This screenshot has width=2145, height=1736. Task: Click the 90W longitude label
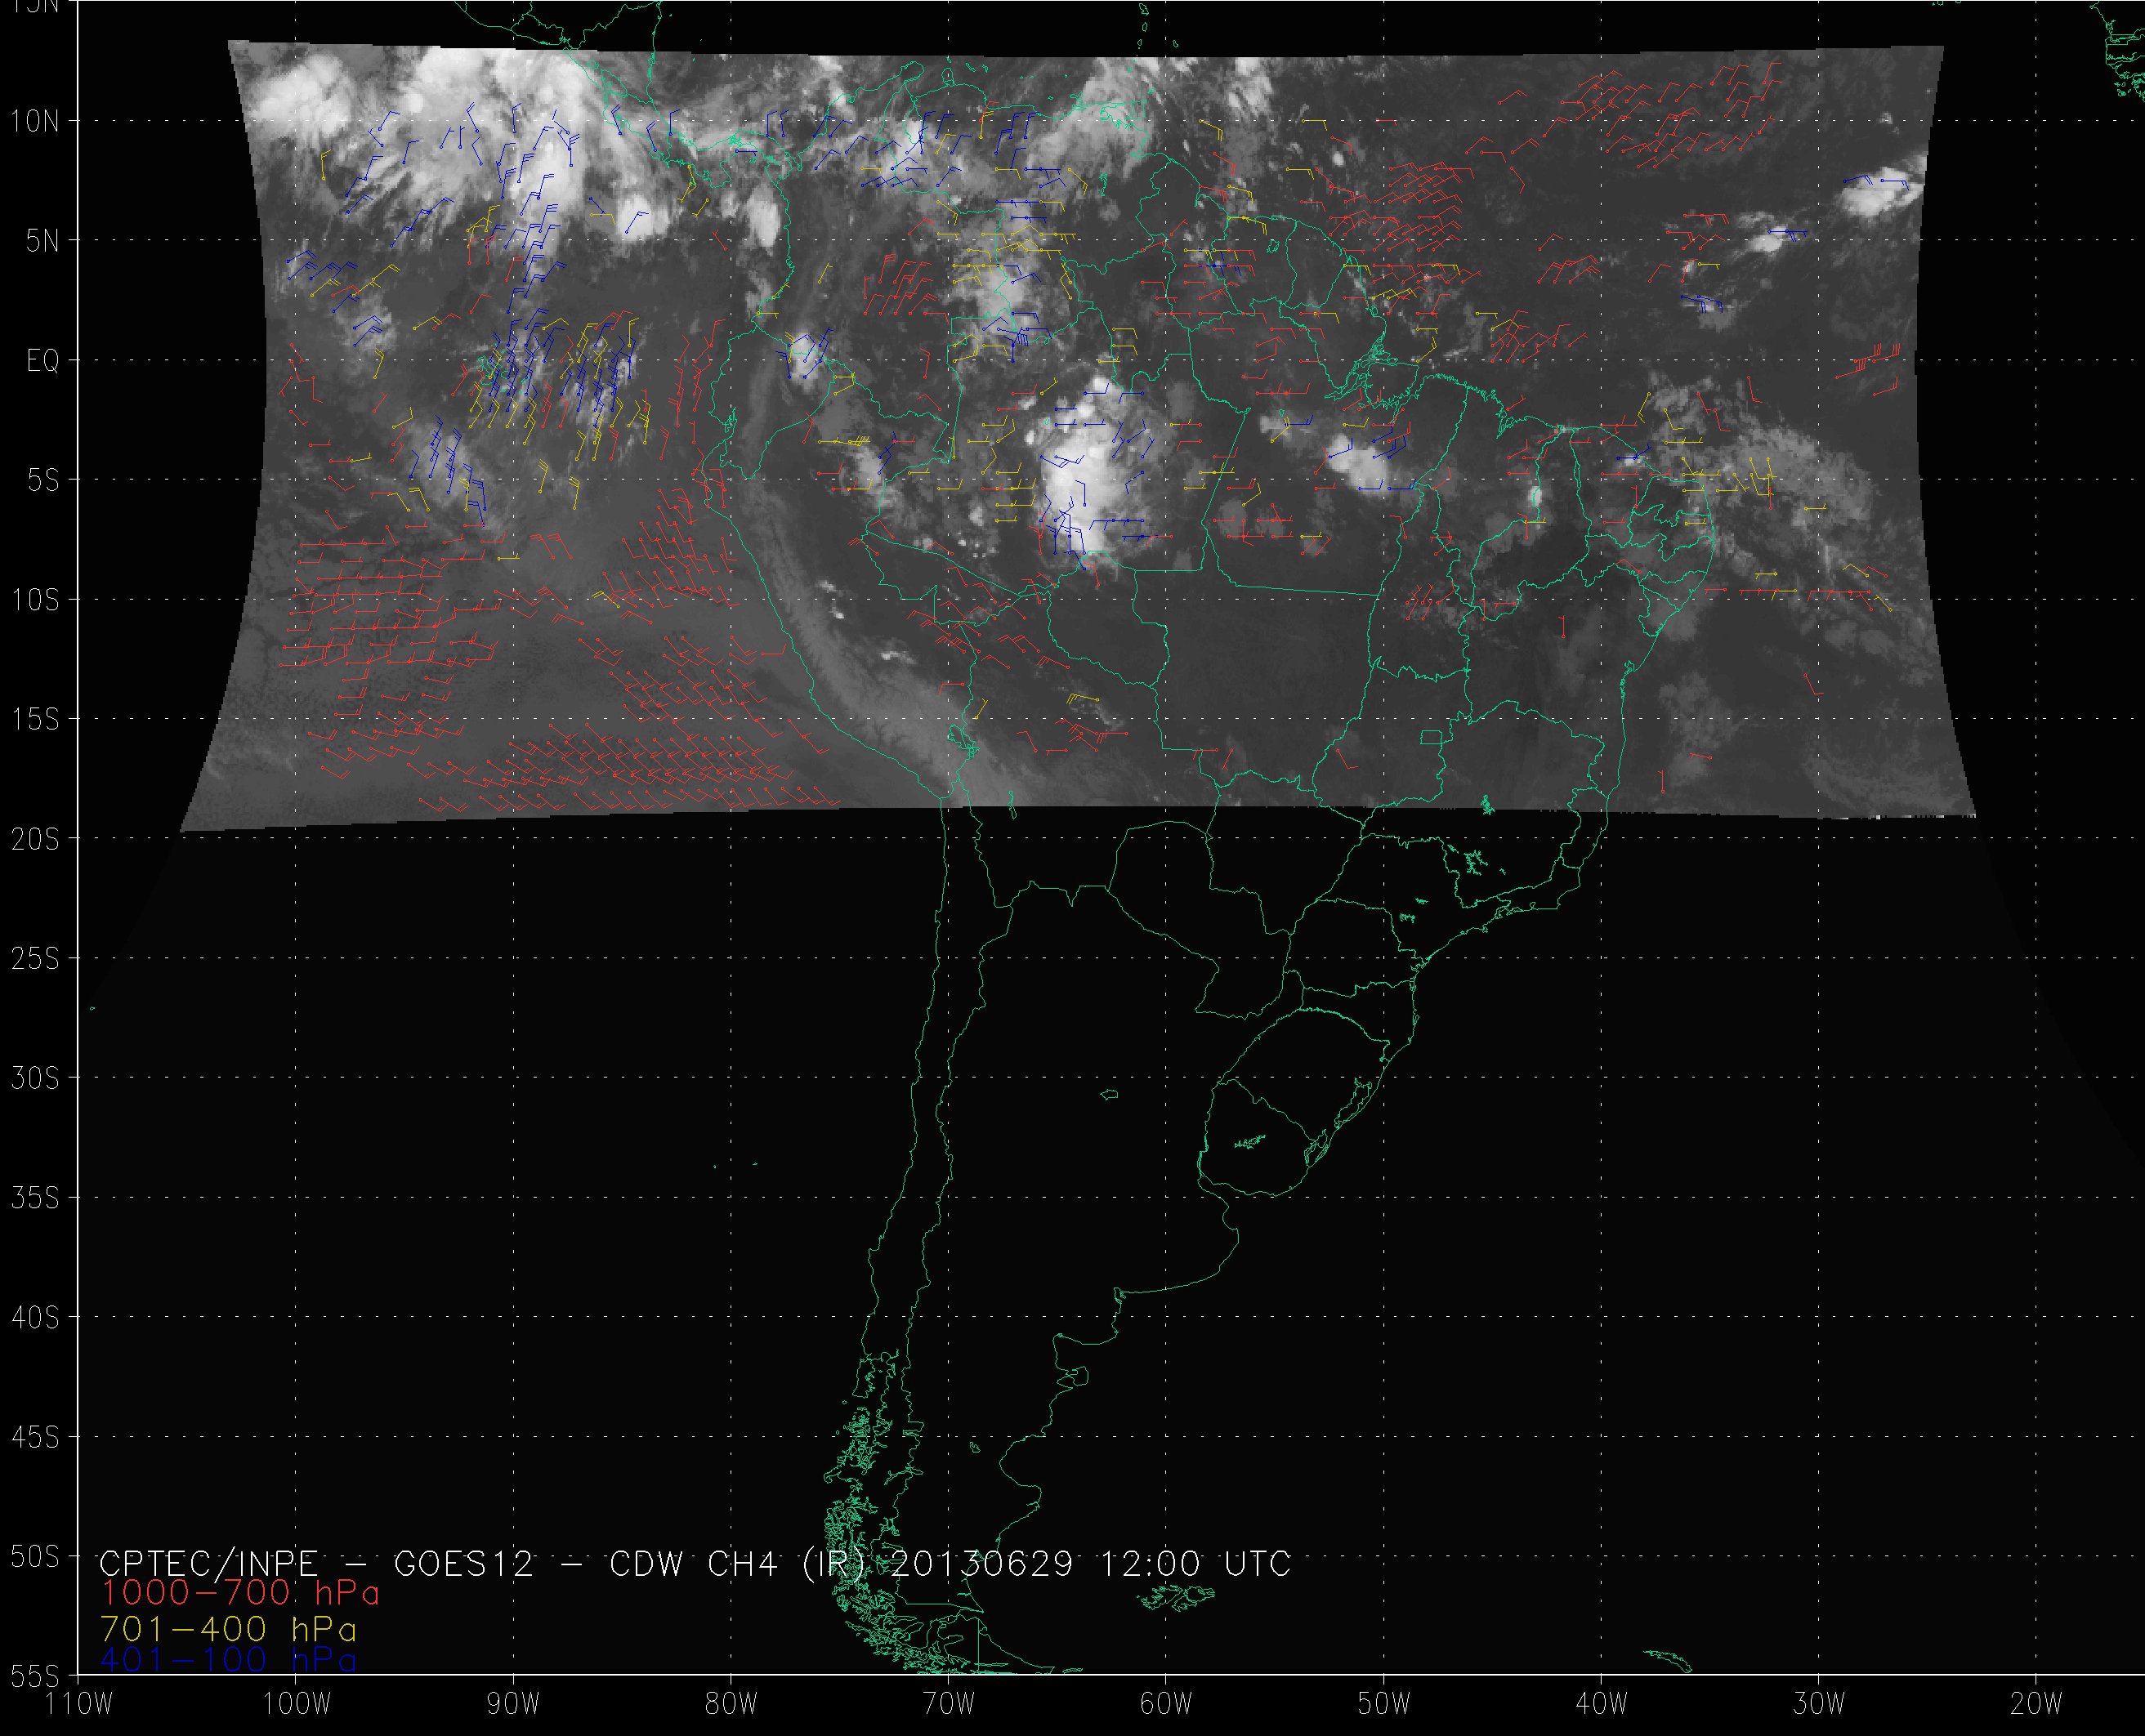pos(513,1705)
